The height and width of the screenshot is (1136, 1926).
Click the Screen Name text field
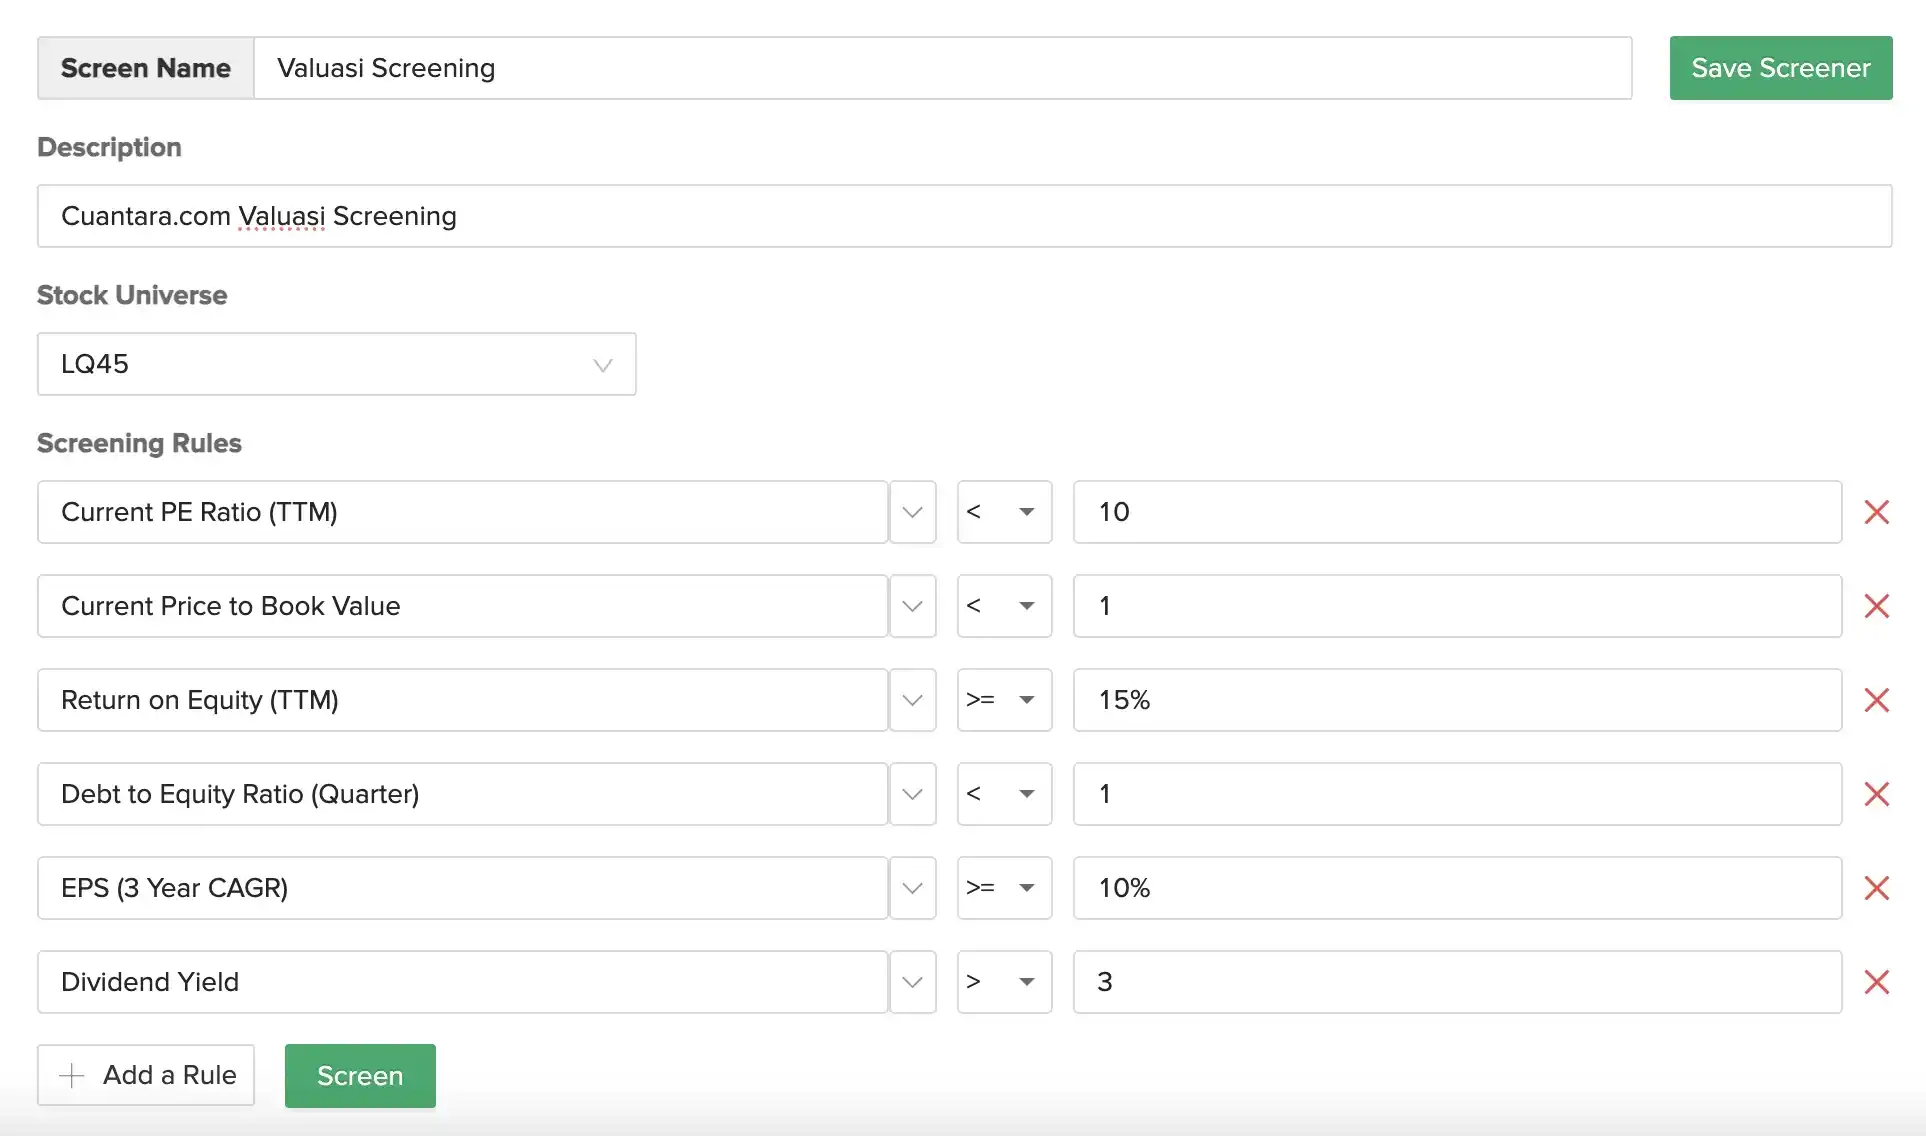[x=942, y=68]
